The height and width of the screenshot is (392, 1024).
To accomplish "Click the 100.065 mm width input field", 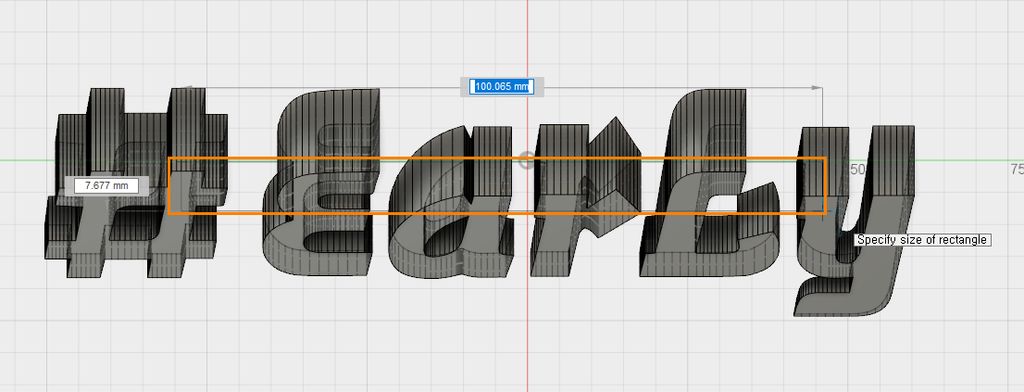I will coord(502,86).
